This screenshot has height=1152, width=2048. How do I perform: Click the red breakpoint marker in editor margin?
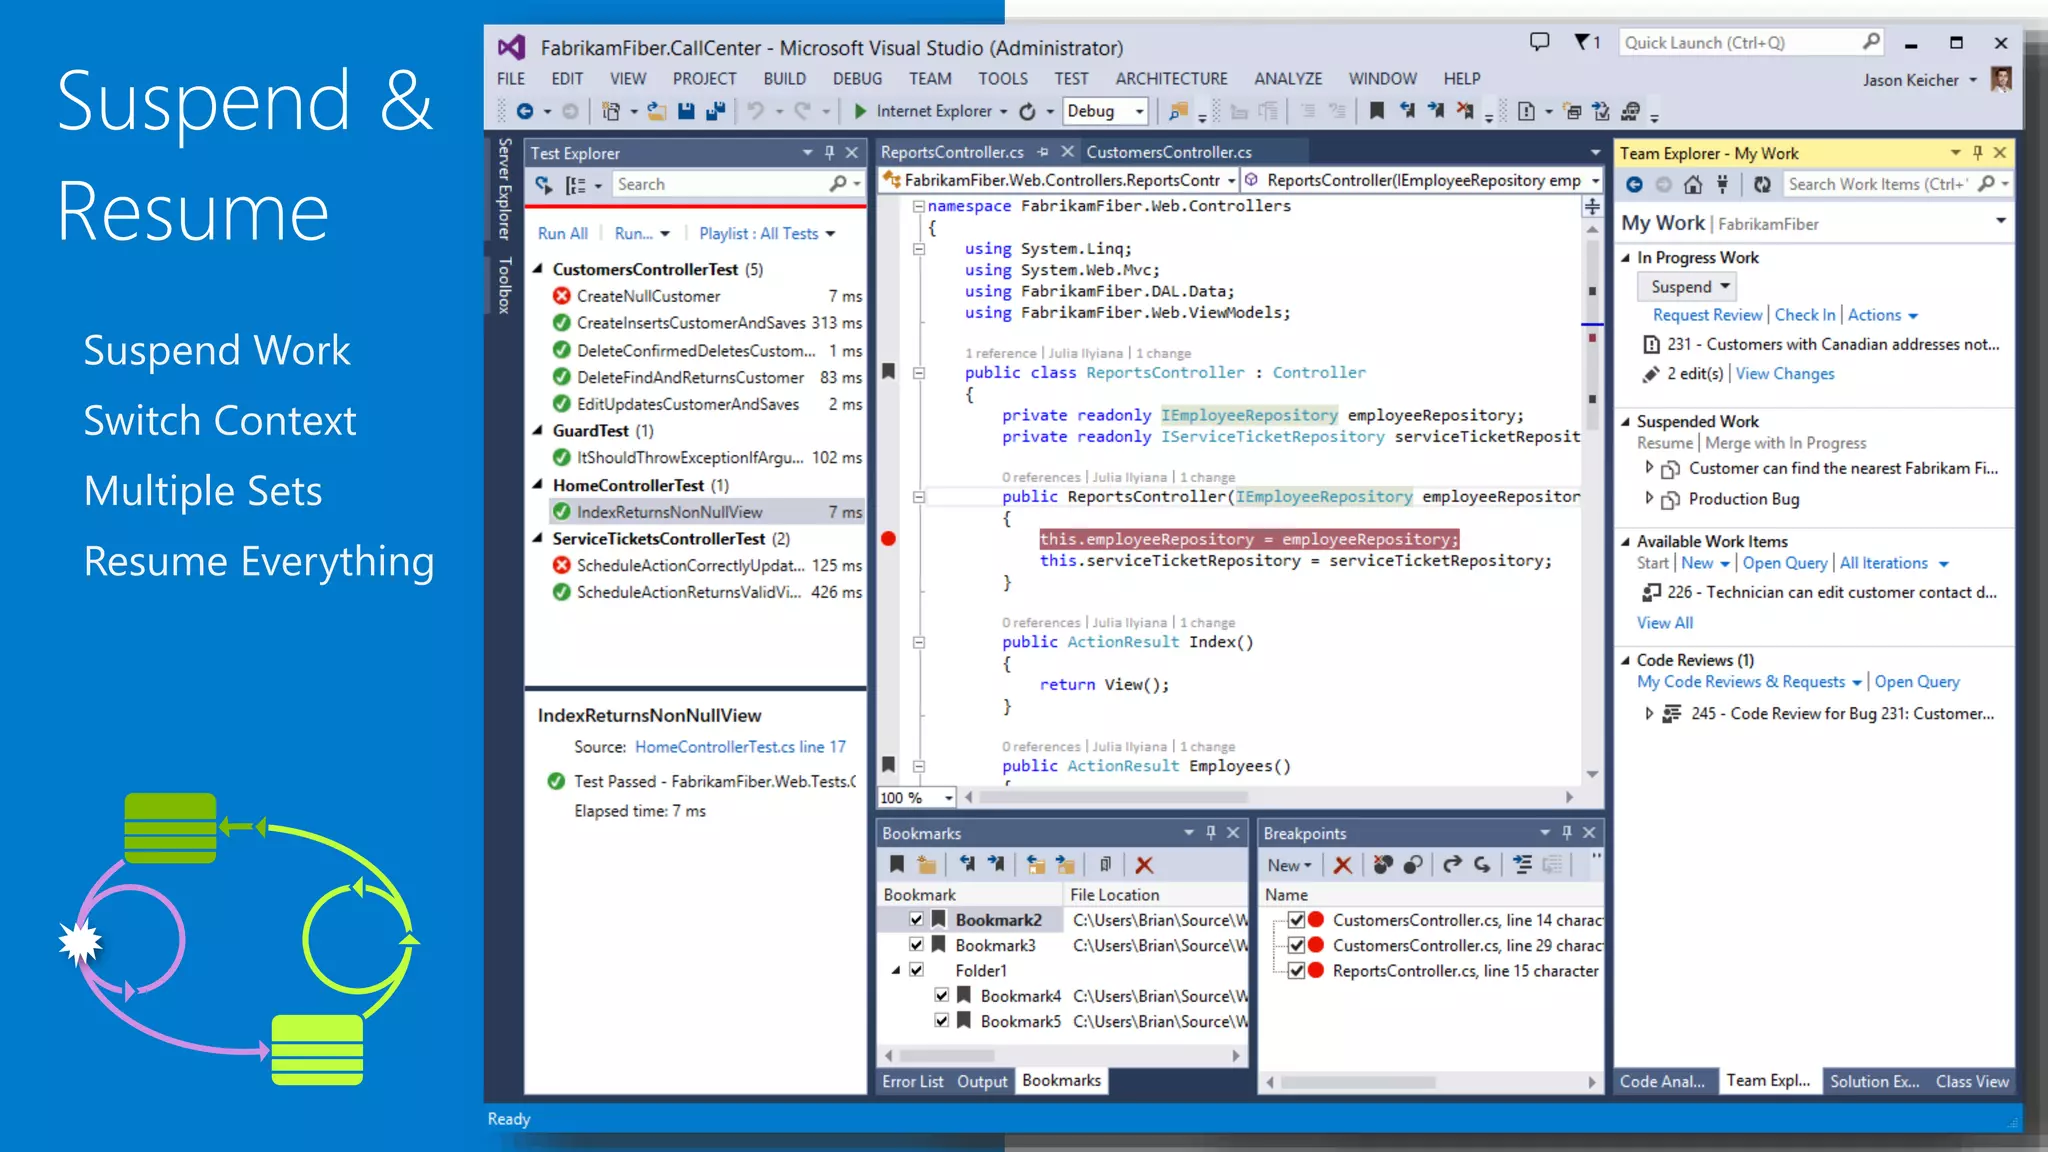[888, 538]
